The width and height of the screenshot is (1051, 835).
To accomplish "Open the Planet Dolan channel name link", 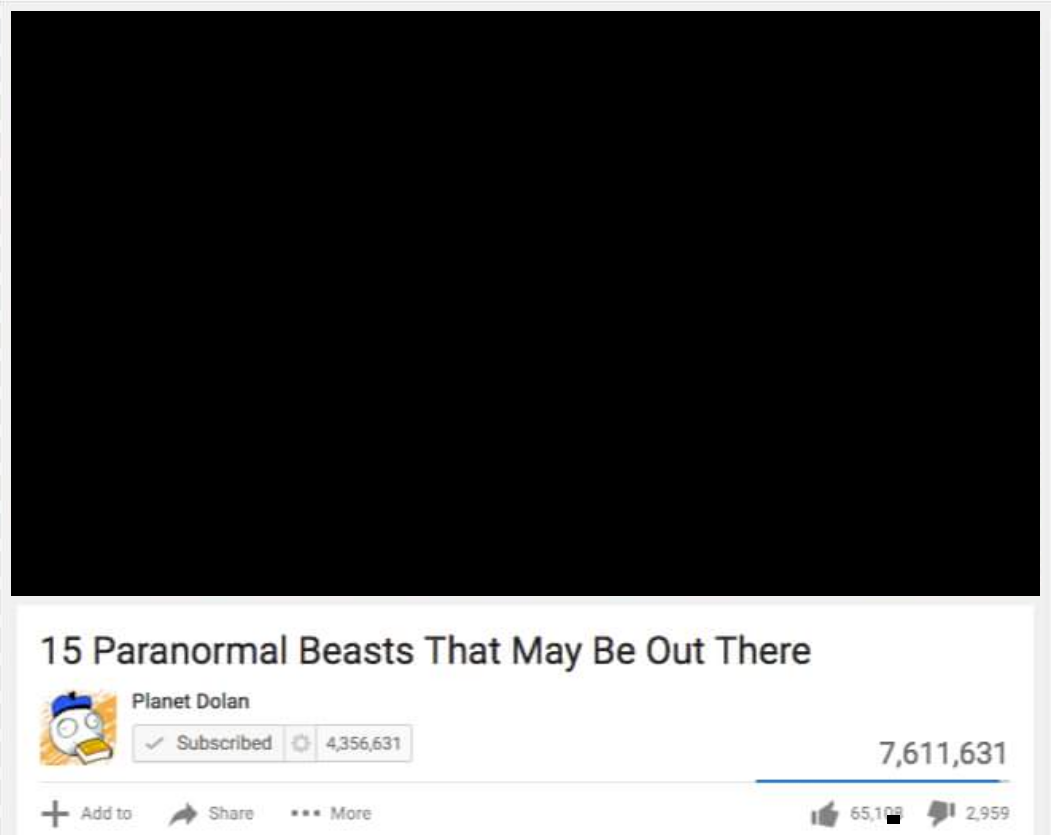I will pyautogui.click(x=190, y=702).
